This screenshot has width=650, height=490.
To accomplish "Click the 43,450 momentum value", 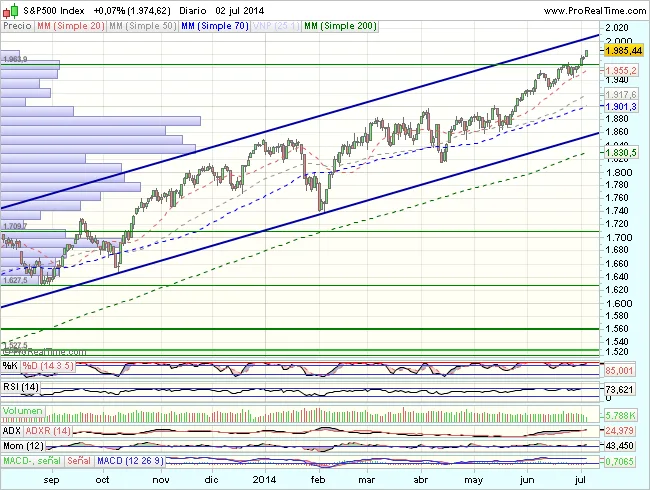I will click(x=619, y=446).
